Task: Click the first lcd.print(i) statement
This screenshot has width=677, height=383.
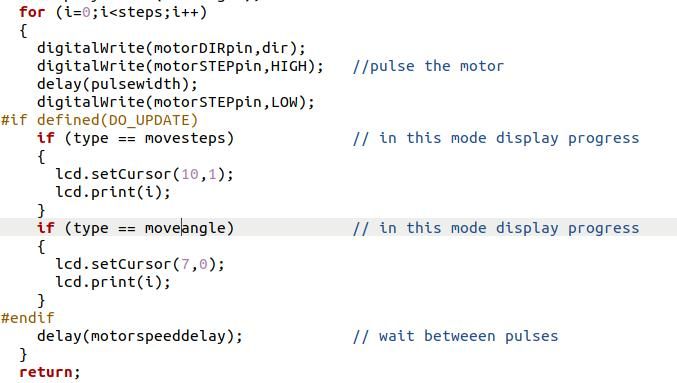Action: 113,192
